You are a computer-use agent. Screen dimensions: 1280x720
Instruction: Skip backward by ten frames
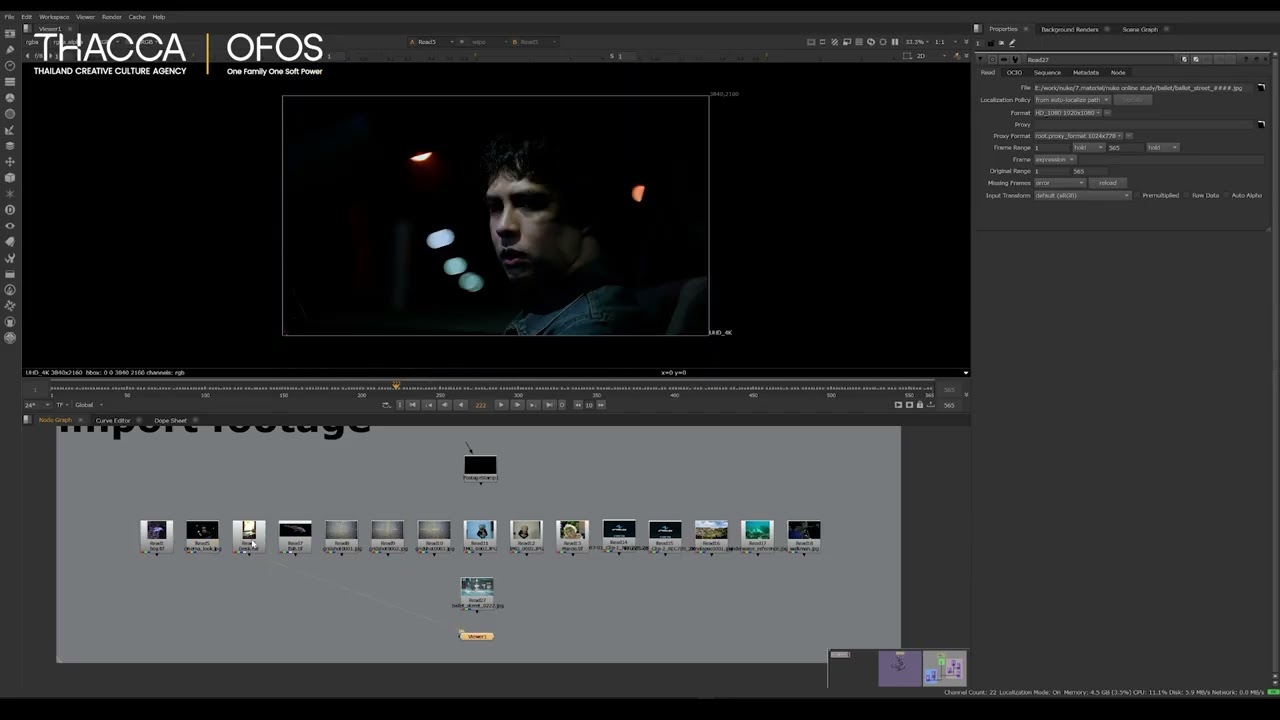[578, 405]
